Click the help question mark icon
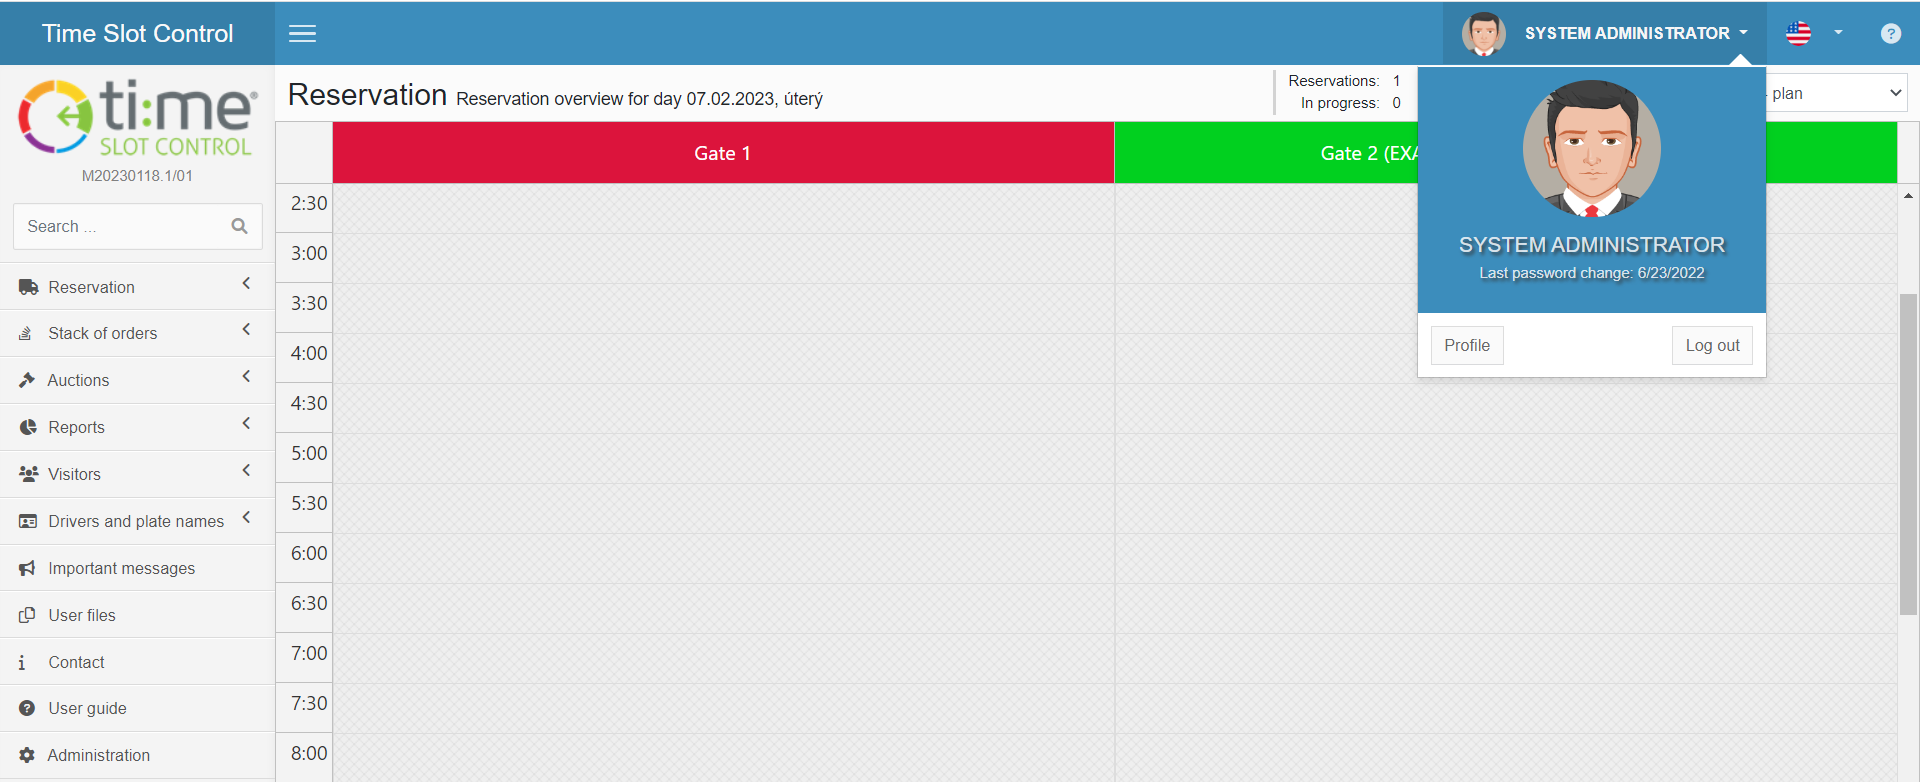The width and height of the screenshot is (1920, 782). click(x=1890, y=34)
